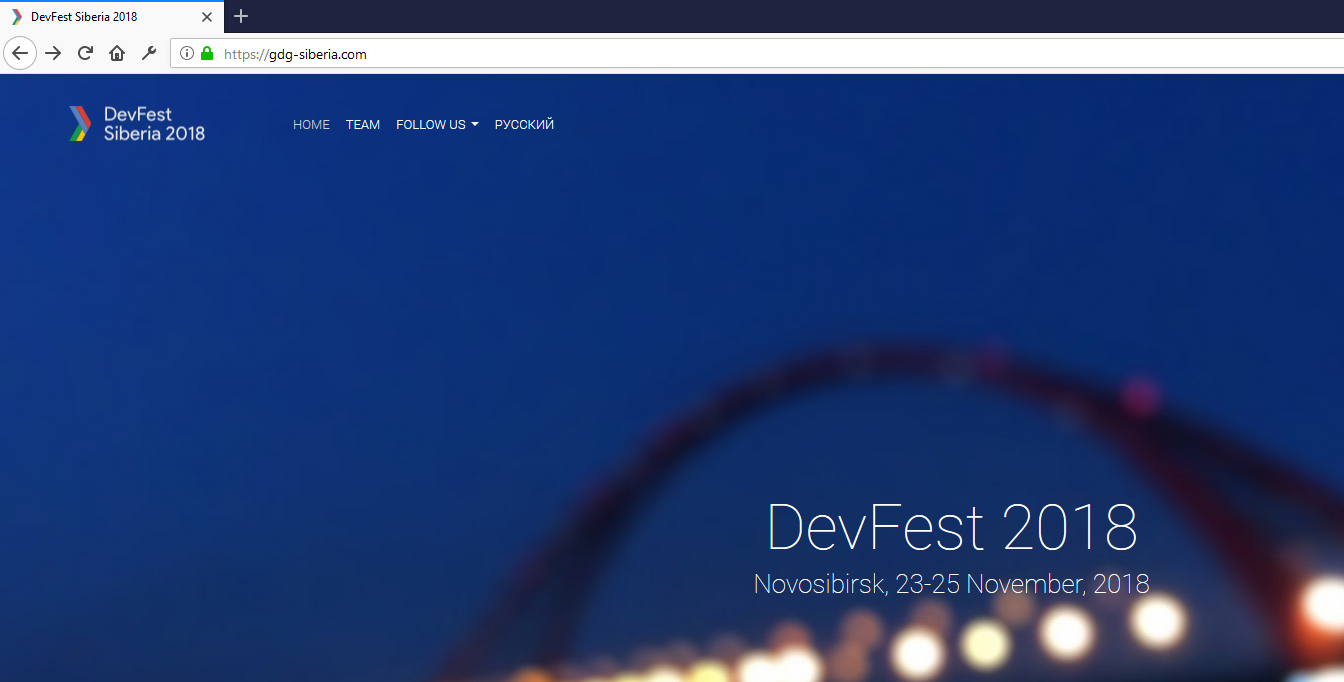
Task: Switch language via РУССКИЙ link
Action: point(524,125)
